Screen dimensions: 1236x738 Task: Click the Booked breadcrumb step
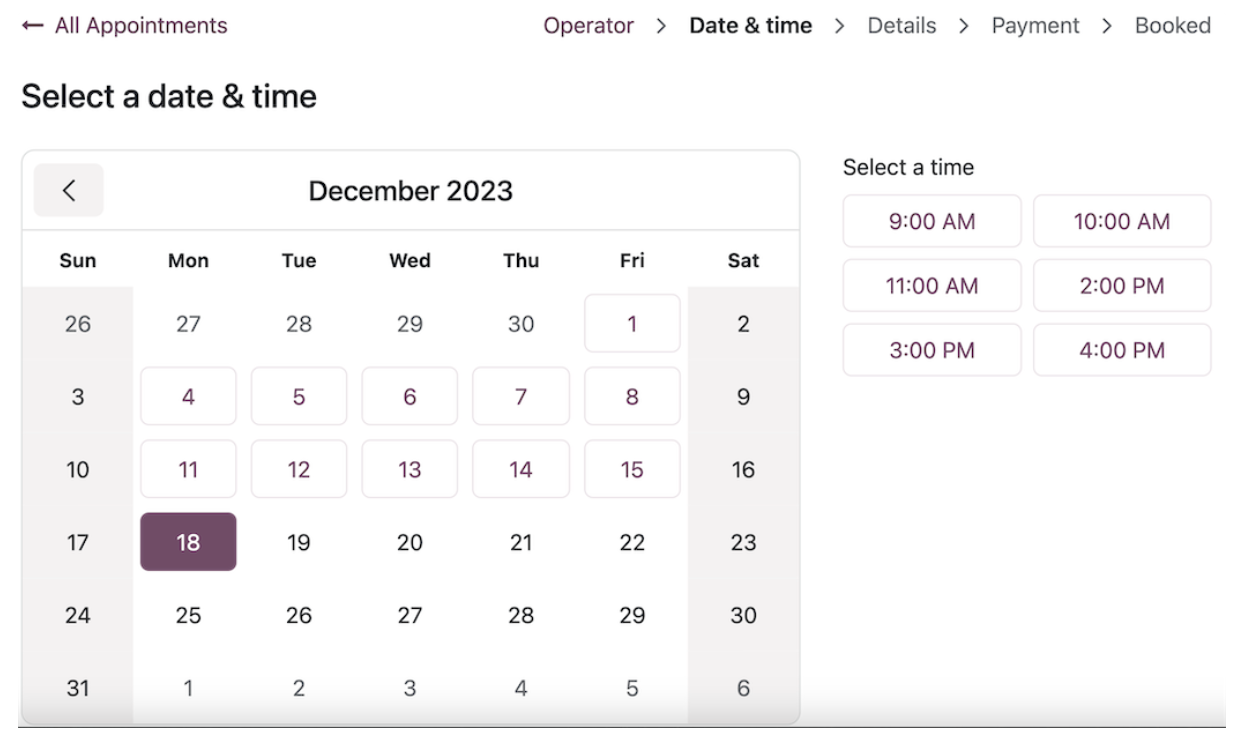(x=1174, y=25)
